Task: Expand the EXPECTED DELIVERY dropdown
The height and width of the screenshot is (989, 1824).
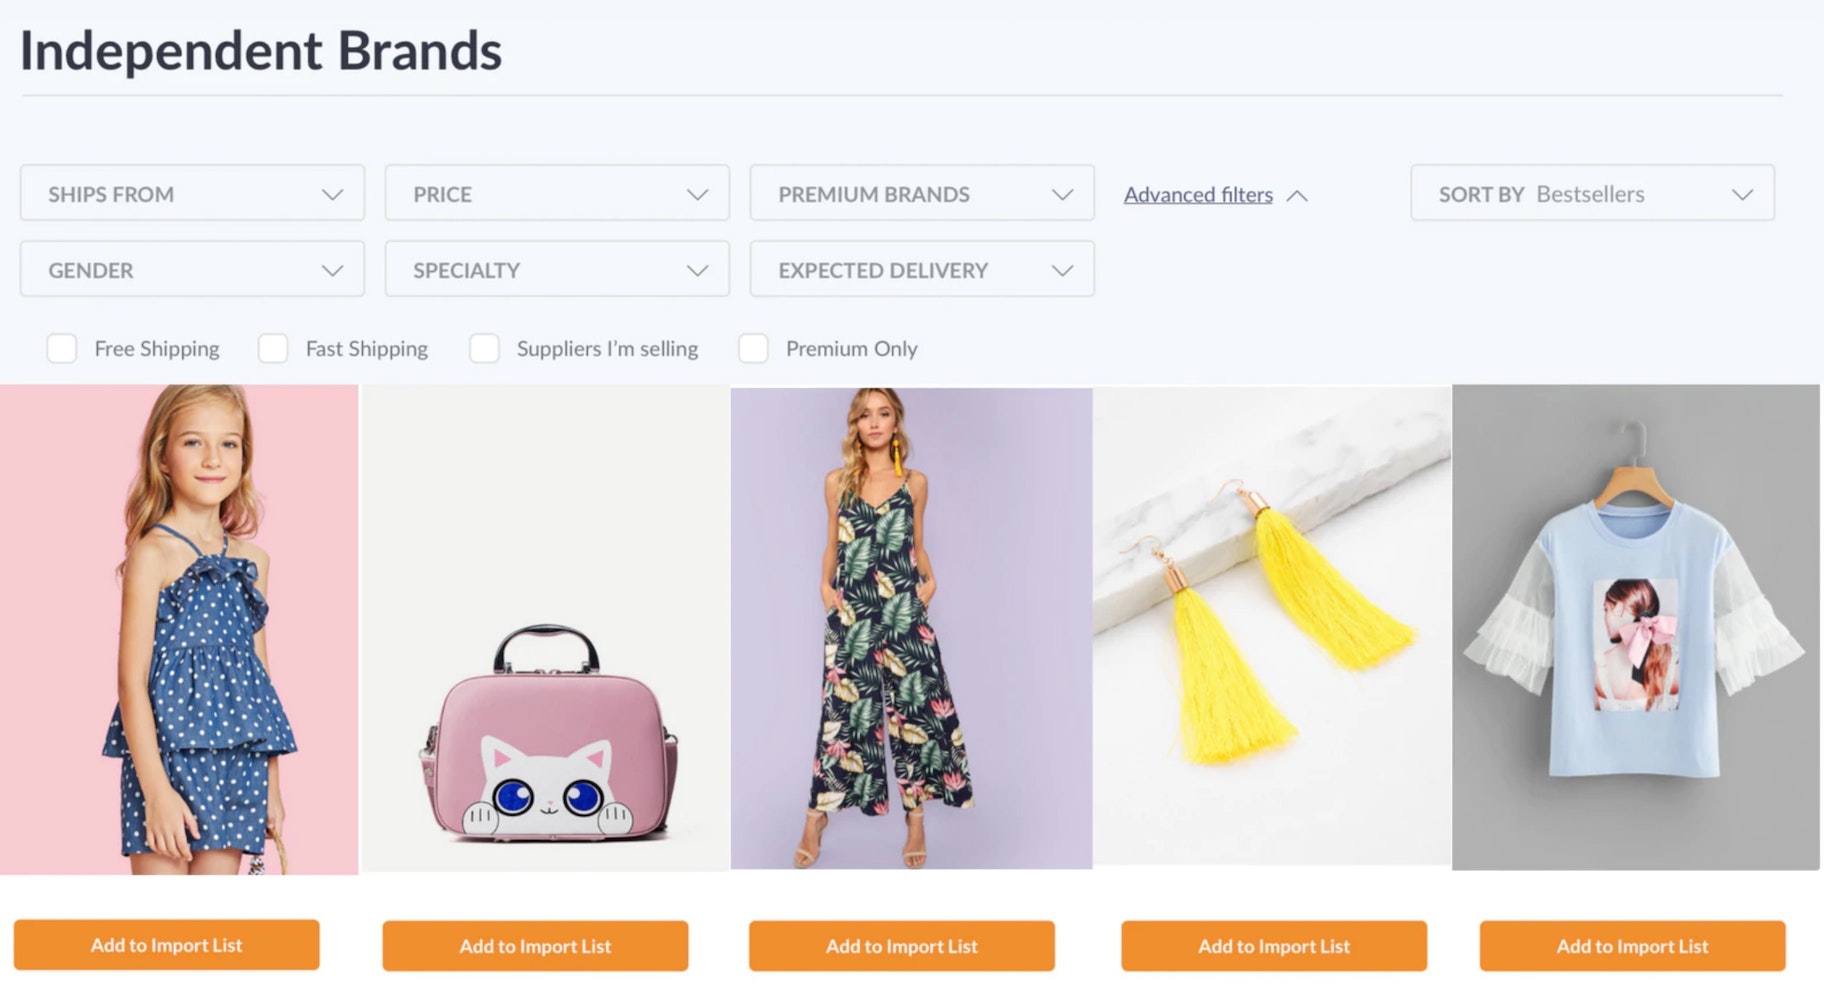Action: (x=922, y=269)
